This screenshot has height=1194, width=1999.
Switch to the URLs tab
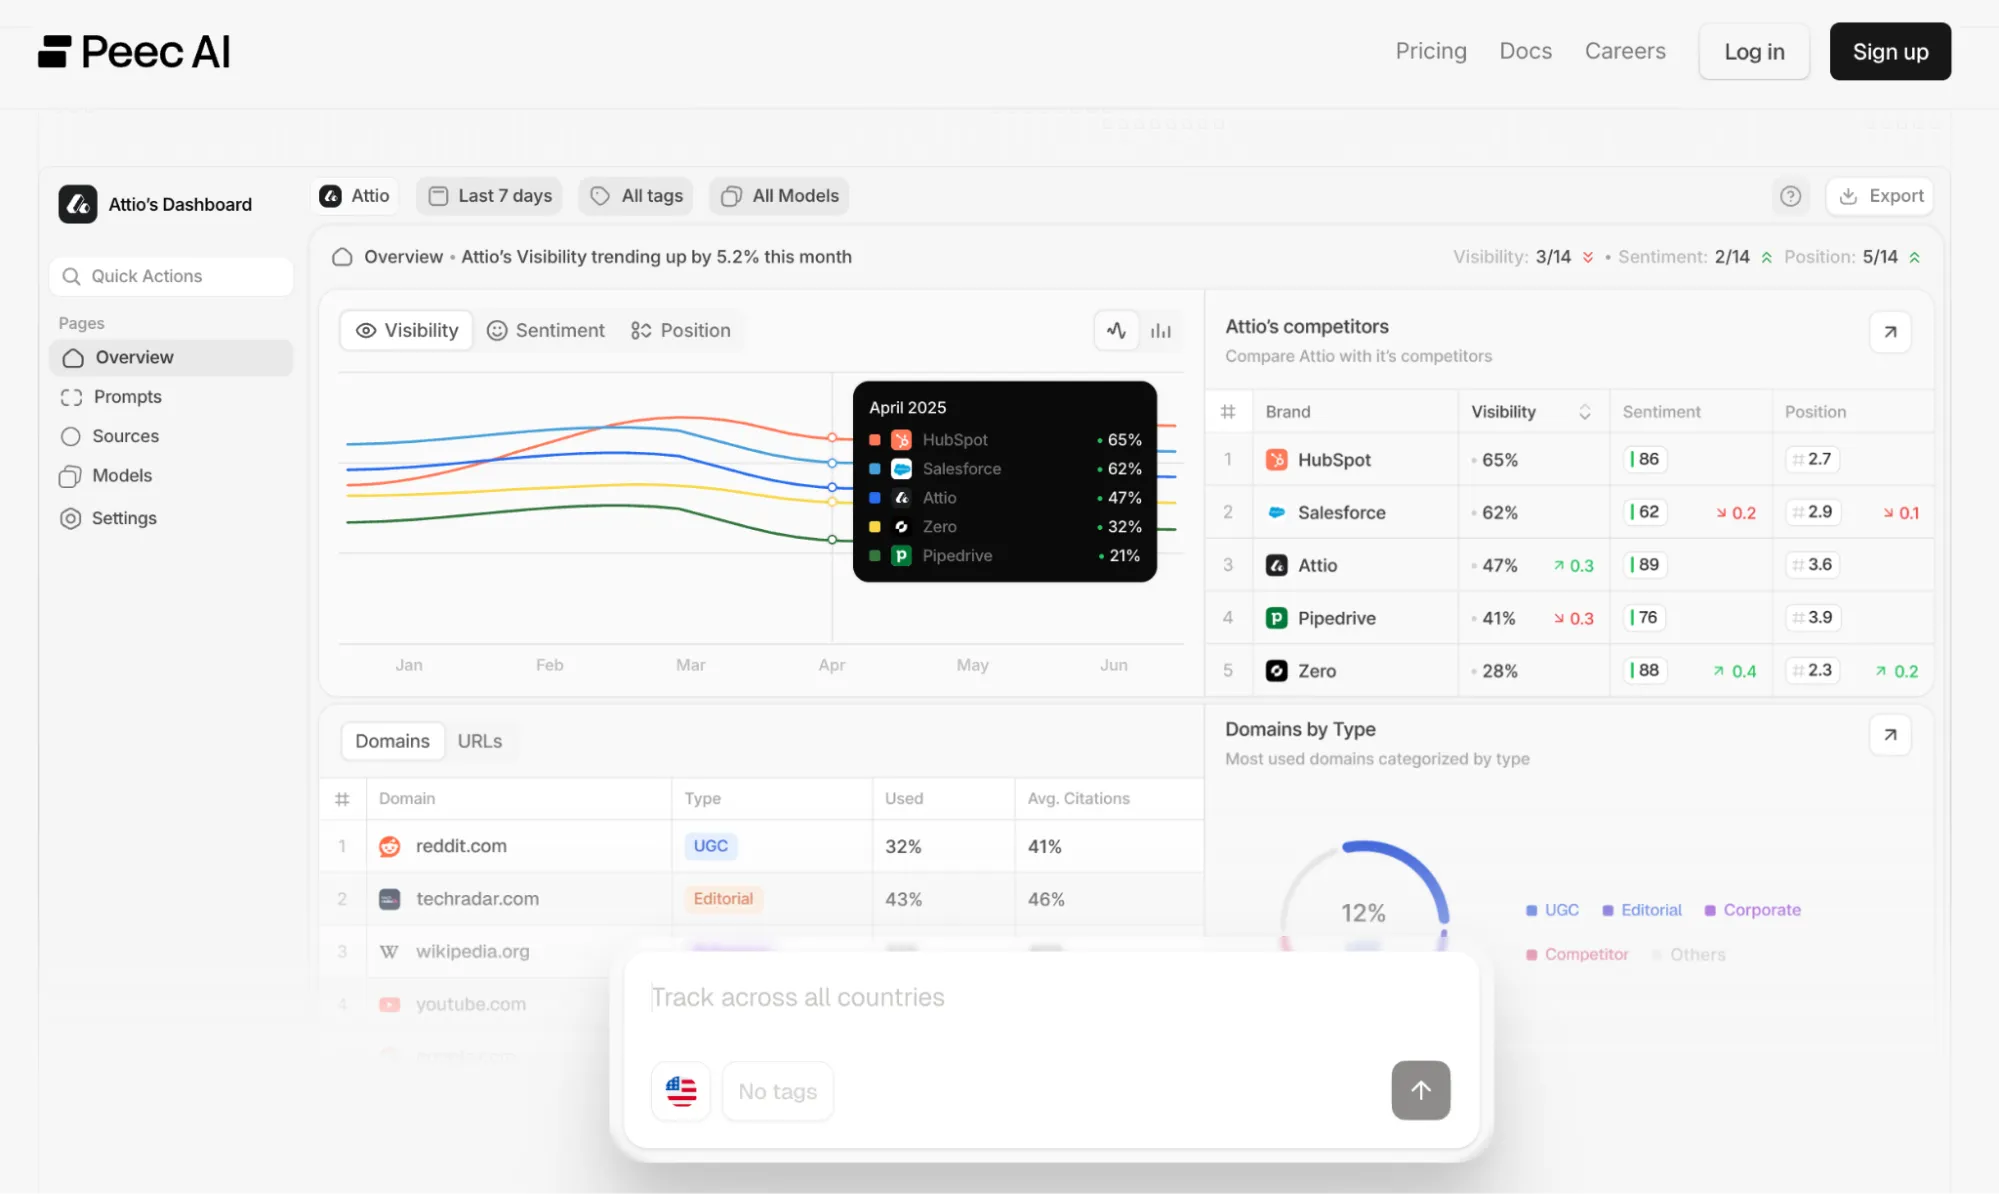(479, 741)
